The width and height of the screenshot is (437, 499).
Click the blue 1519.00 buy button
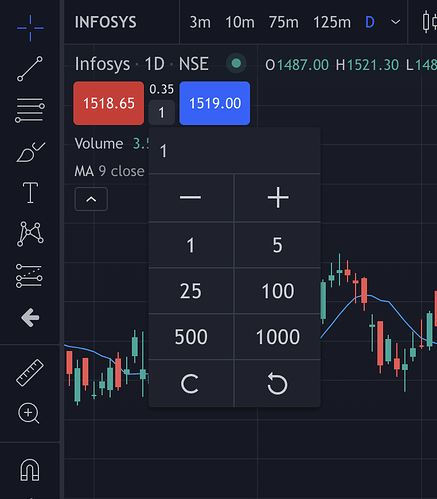(215, 103)
